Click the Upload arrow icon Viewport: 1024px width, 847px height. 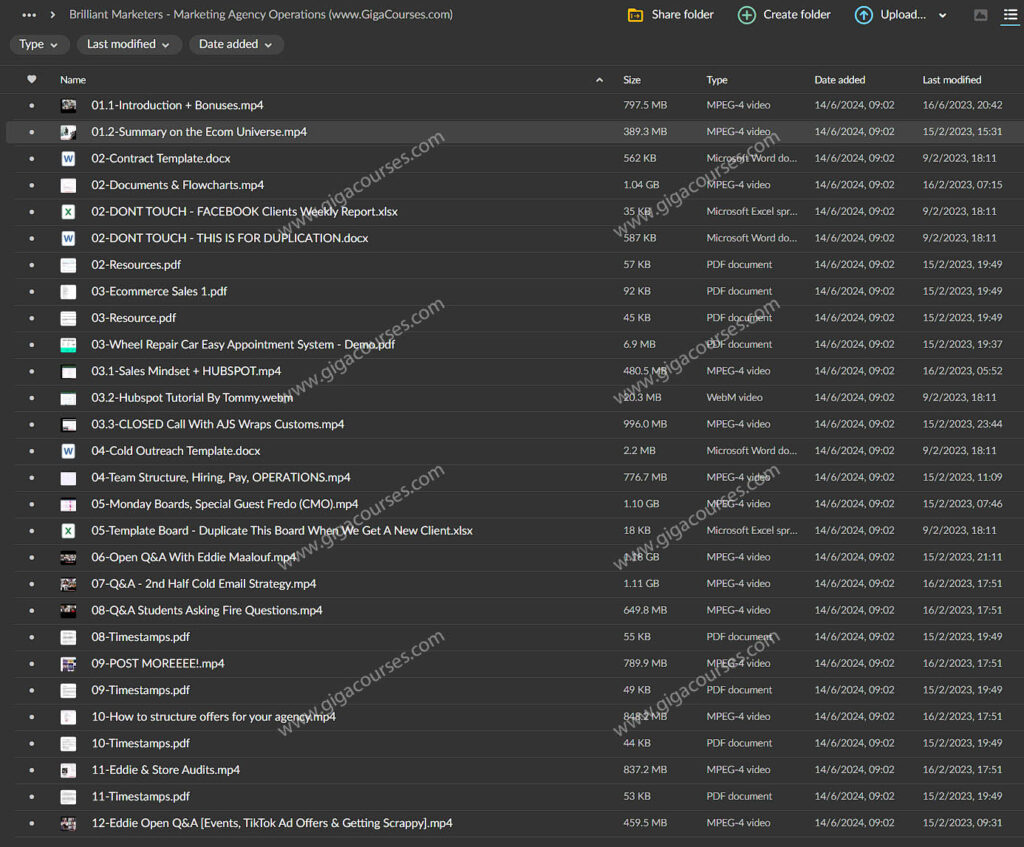[863, 15]
